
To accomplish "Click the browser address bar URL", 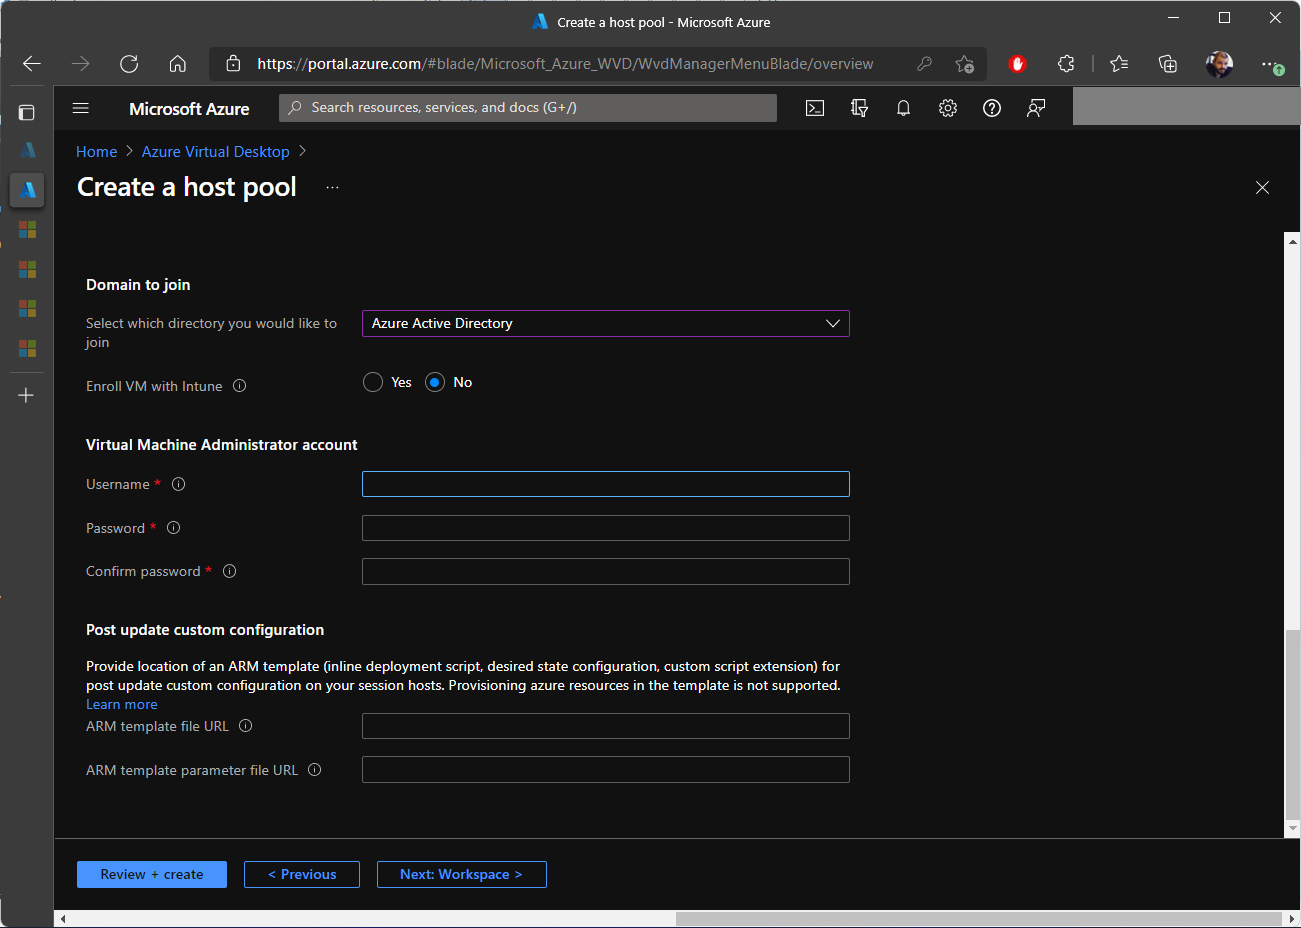I will click(565, 64).
